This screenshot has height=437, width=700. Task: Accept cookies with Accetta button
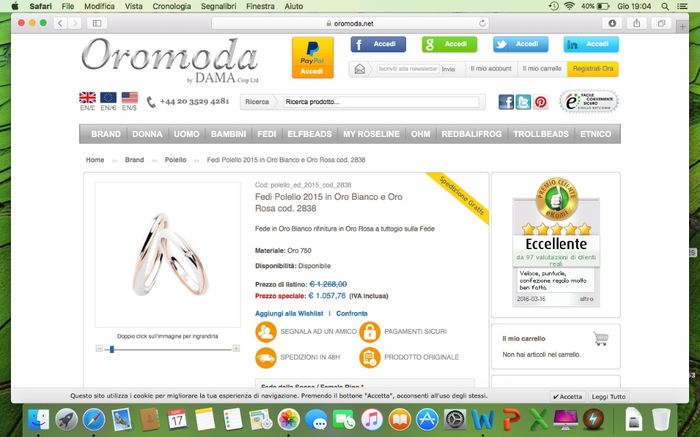click(x=567, y=396)
